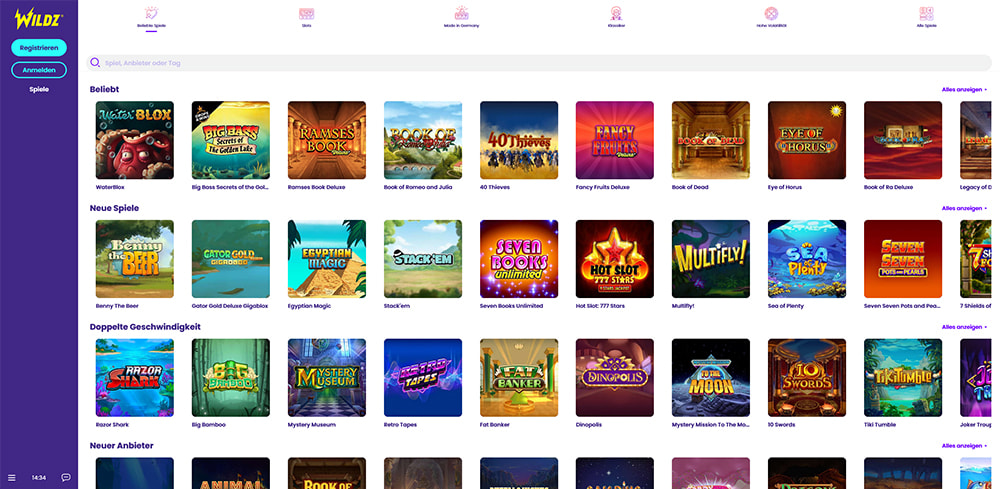Expand 'Alles anzeigen' for the Beliebt row
This screenshot has height=489, width=1000.
(964, 90)
